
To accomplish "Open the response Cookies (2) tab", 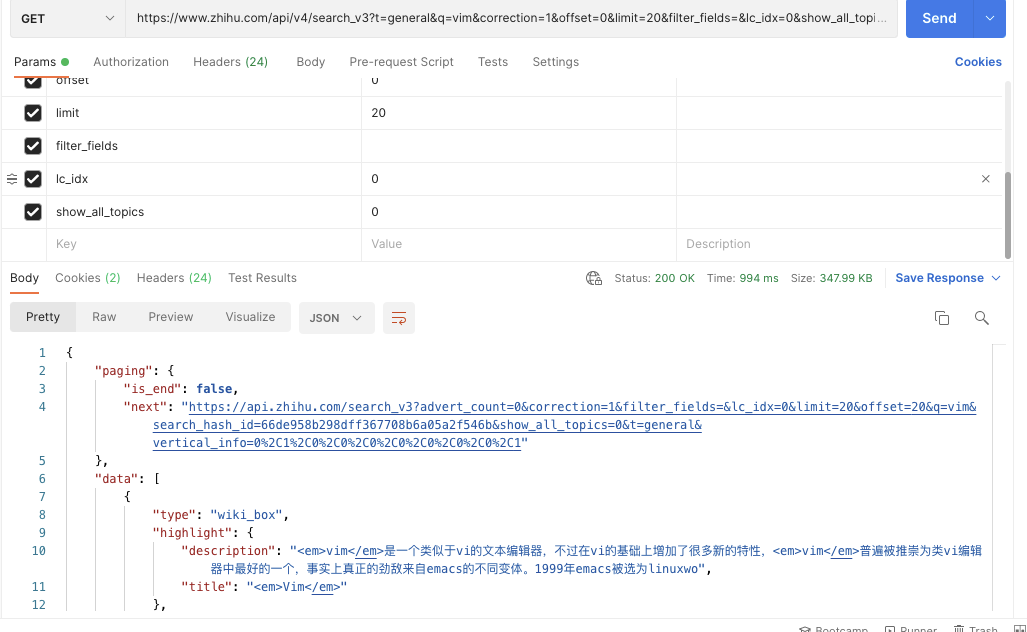I will pos(88,278).
